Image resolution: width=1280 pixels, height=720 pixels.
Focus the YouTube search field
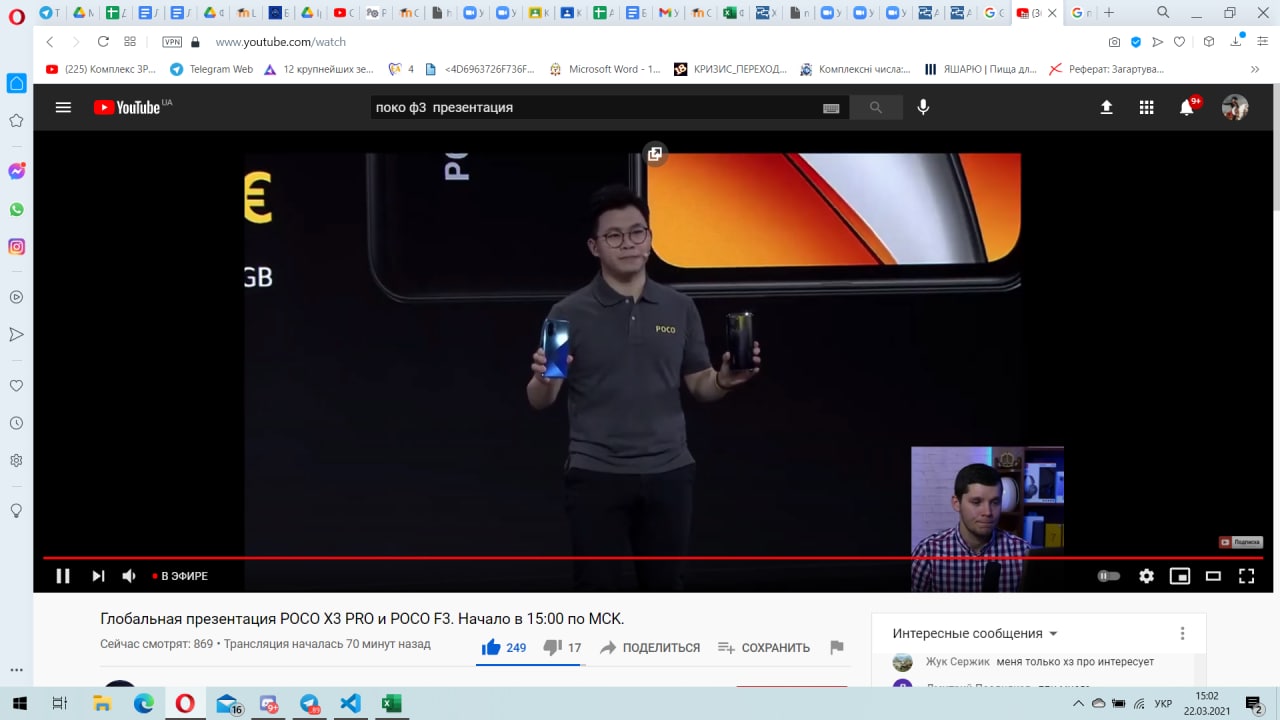pyautogui.click(x=595, y=107)
